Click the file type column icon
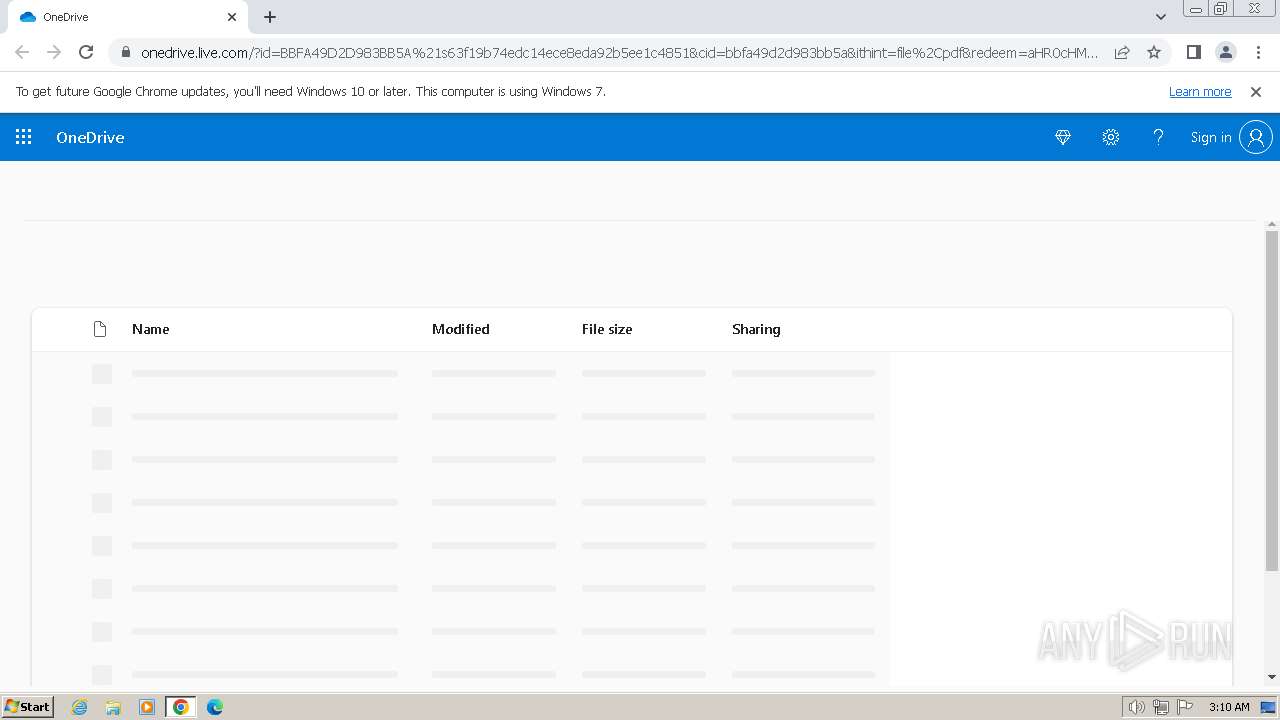This screenshot has height=720, width=1280. 100,329
